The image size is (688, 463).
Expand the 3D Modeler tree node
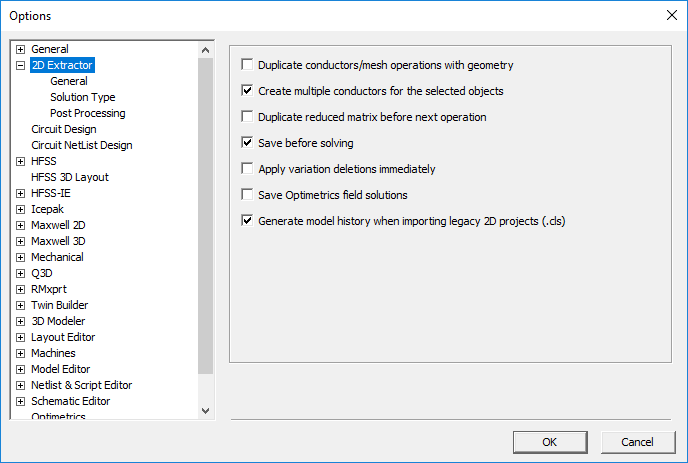[20, 322]
